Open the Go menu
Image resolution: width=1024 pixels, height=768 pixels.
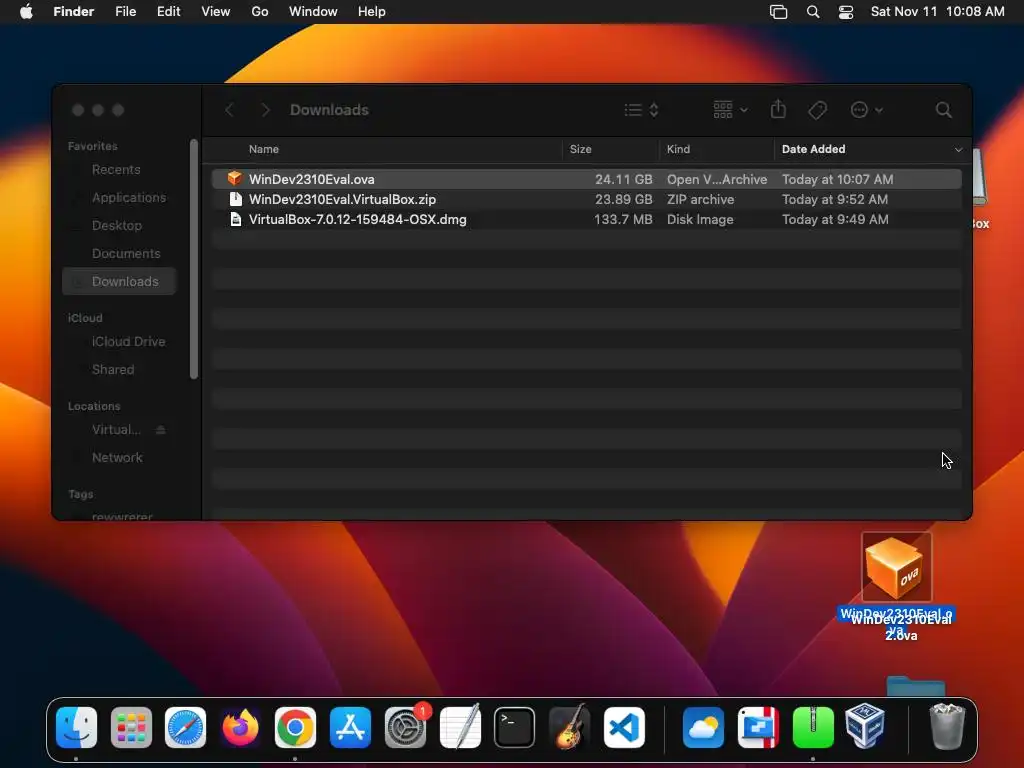point(260,12)
